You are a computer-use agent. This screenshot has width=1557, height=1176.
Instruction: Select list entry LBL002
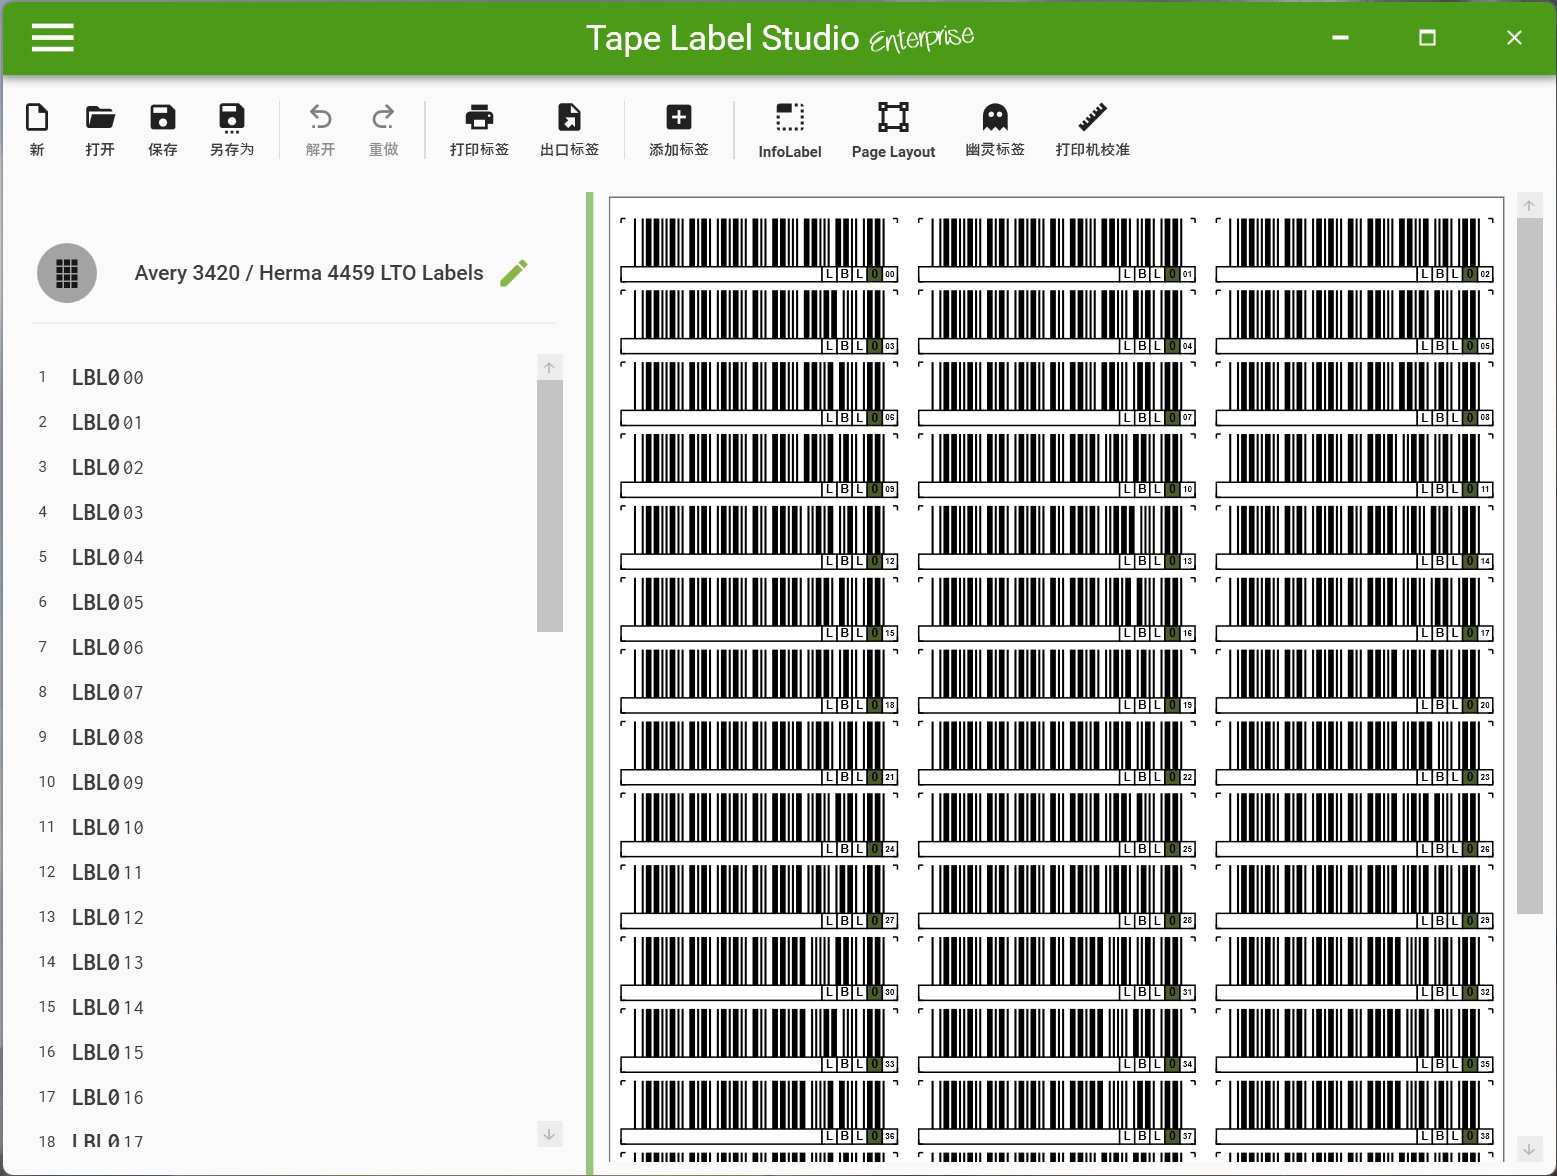pyautogui.click(x=108, y=467)
